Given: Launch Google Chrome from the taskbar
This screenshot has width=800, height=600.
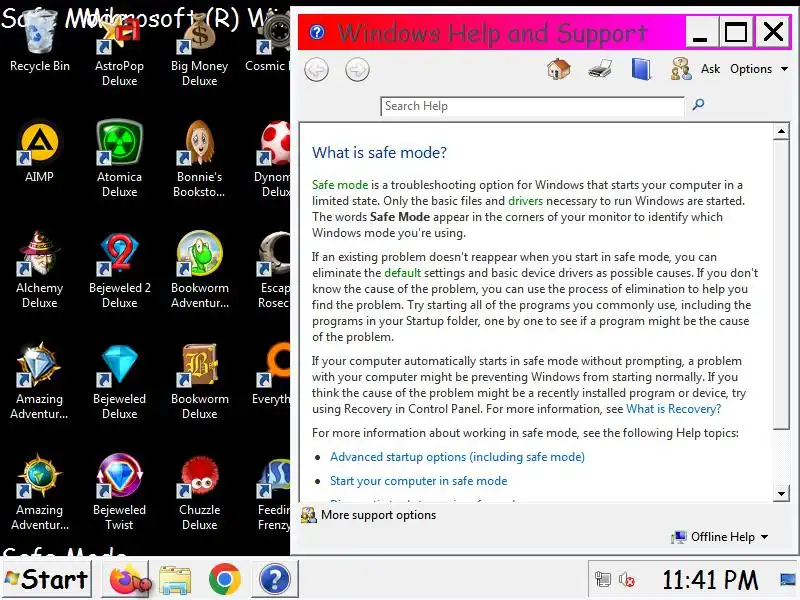Looking at the screenshot, I should pyautogui.click(x=224, y=580).
